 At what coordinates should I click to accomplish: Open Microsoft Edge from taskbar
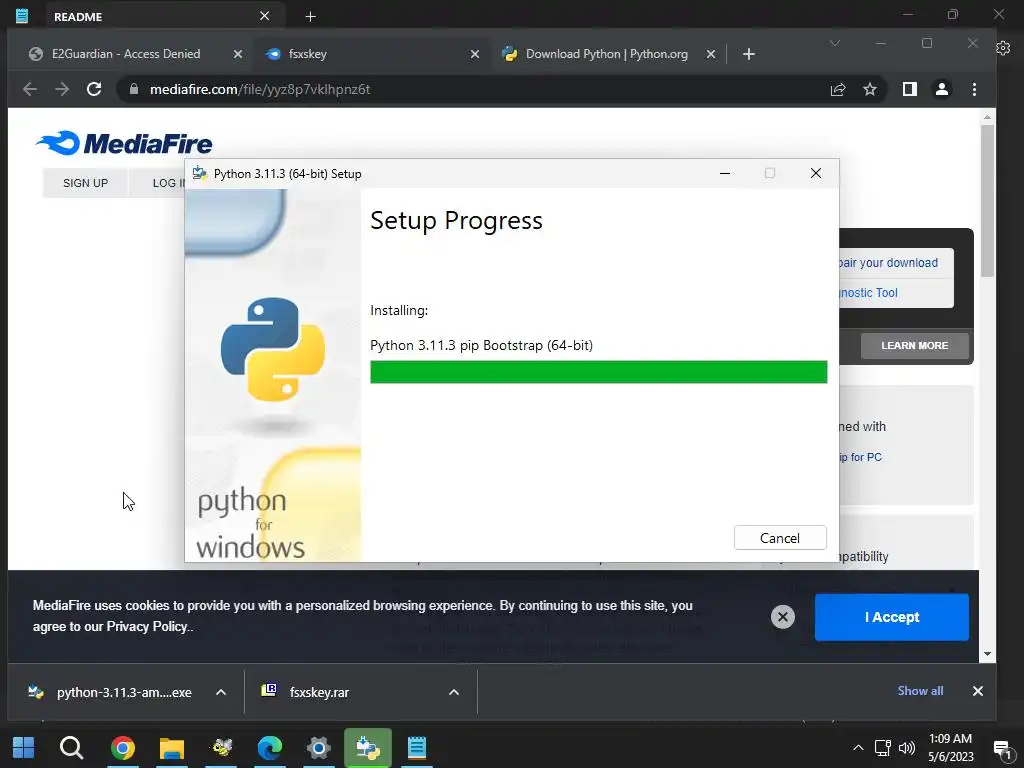270,748
